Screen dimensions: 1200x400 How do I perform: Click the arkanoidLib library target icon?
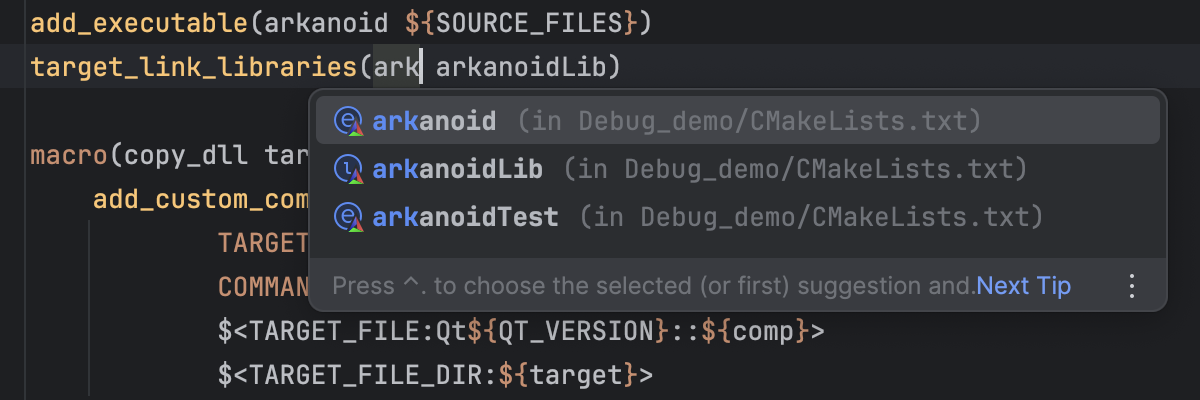pos(347,169)
